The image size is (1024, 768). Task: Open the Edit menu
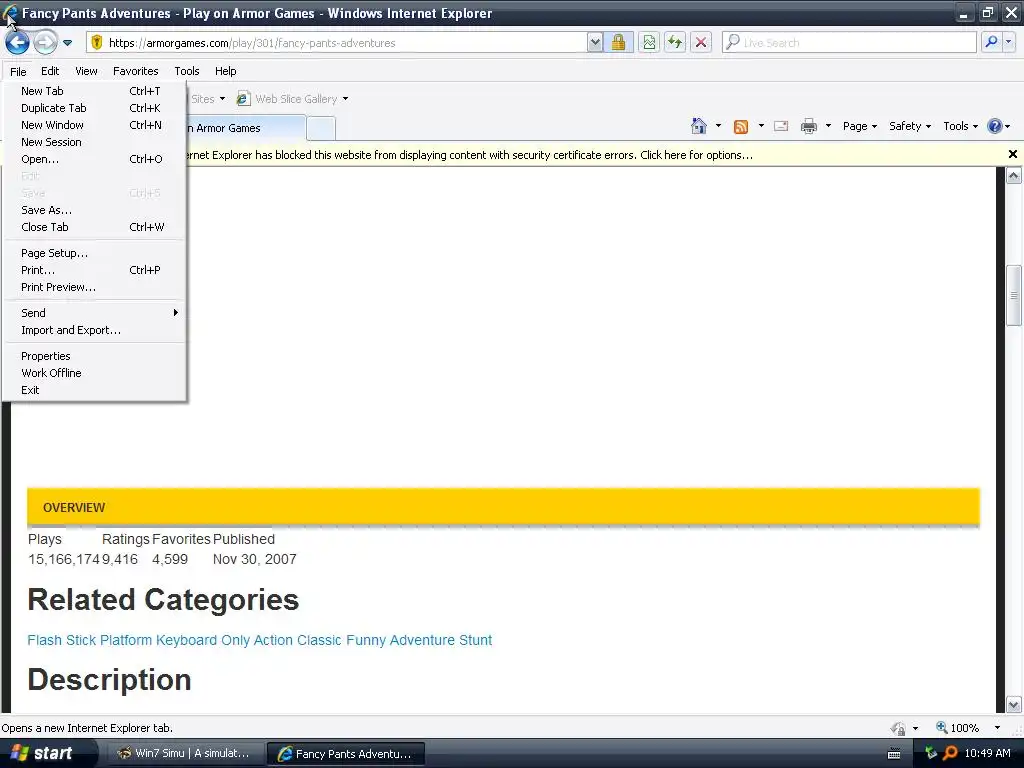(50, 71)
